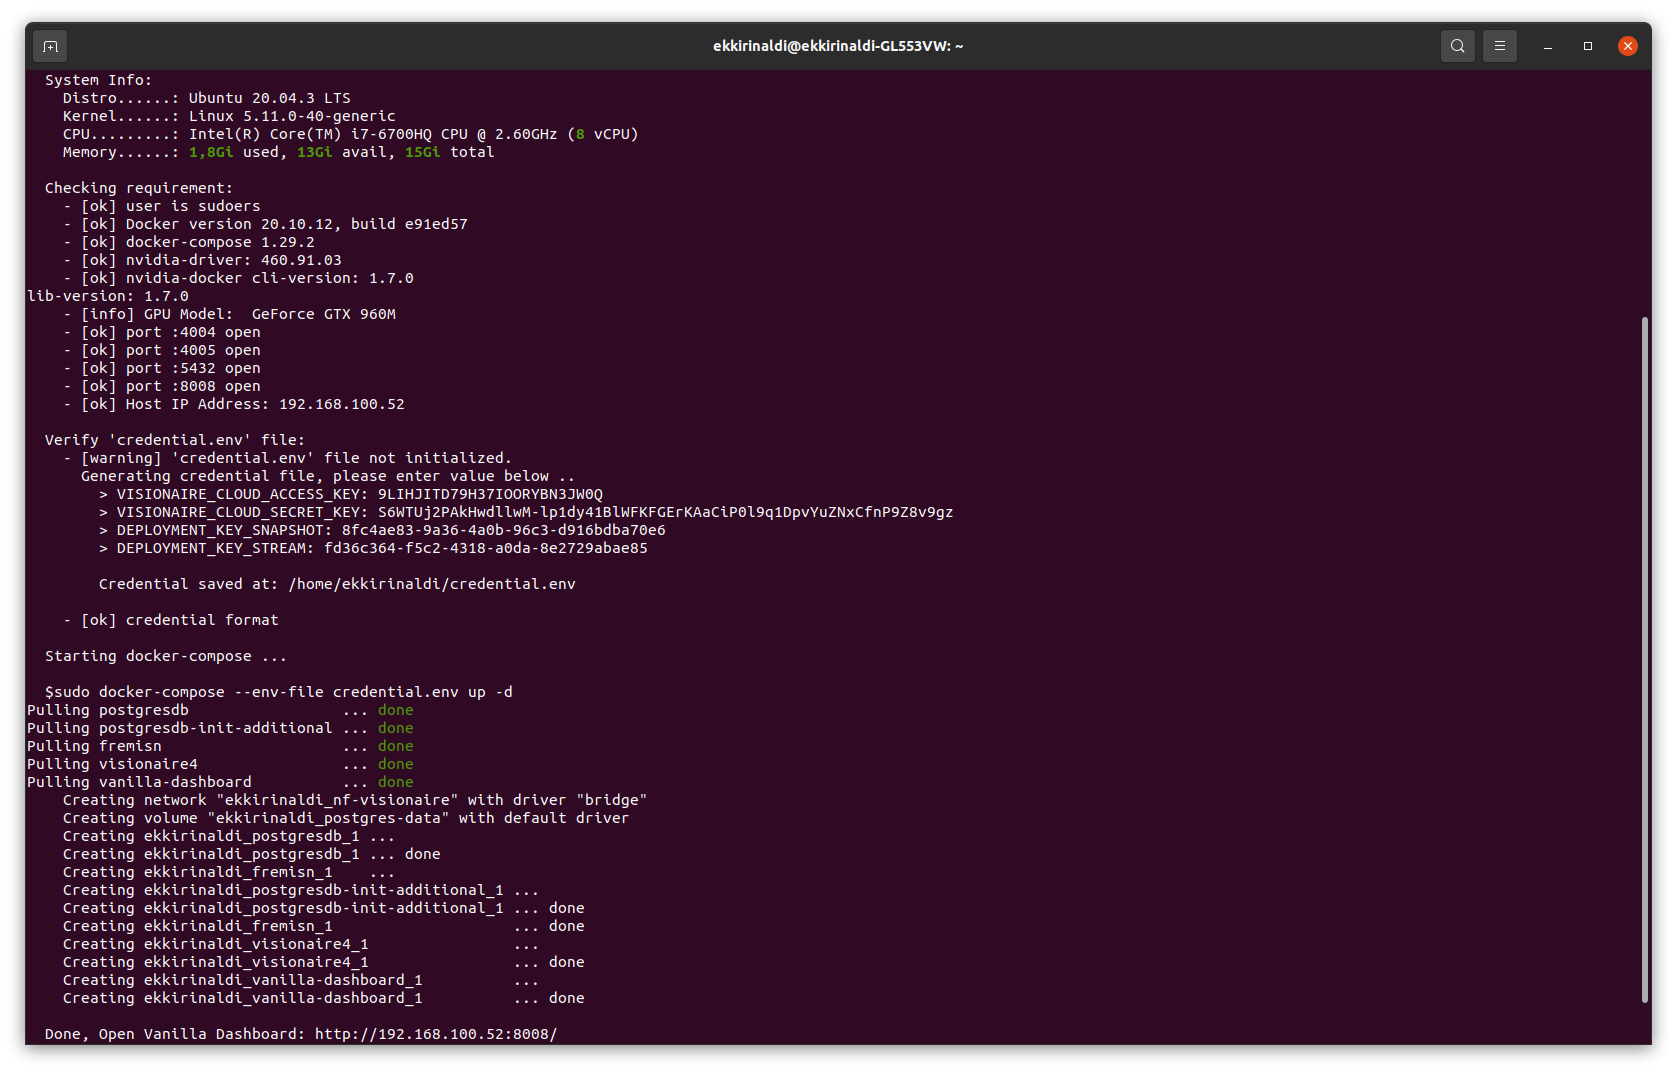The height and width of the screenshot is (1073, 1677).
Task: Click the credential path /home/ekkirinaldi/credential.env
Action: click(x=432, y=584)
